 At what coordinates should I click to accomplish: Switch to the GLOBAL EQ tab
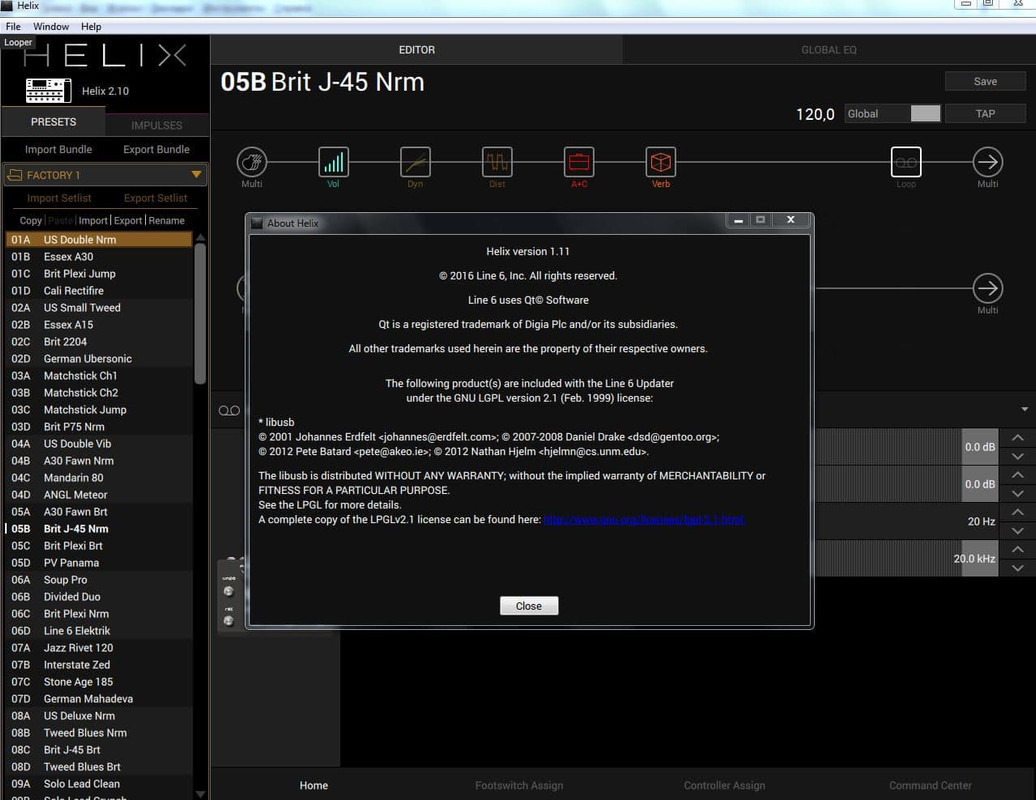tap(829, 50)
